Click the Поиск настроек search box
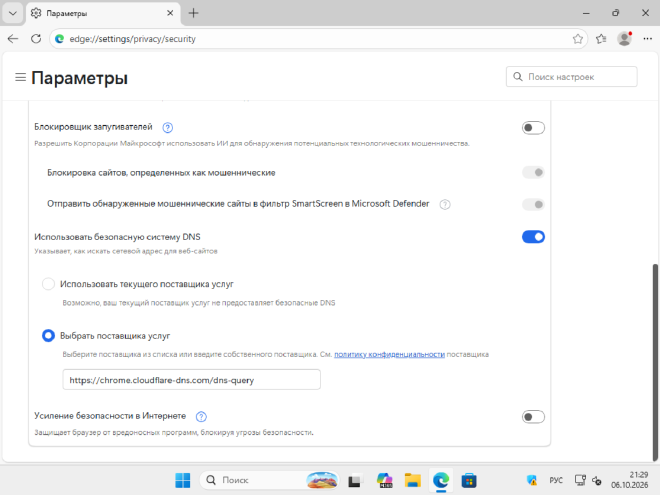This screenshot has height=495, width=660. click(x=572, y=77)
